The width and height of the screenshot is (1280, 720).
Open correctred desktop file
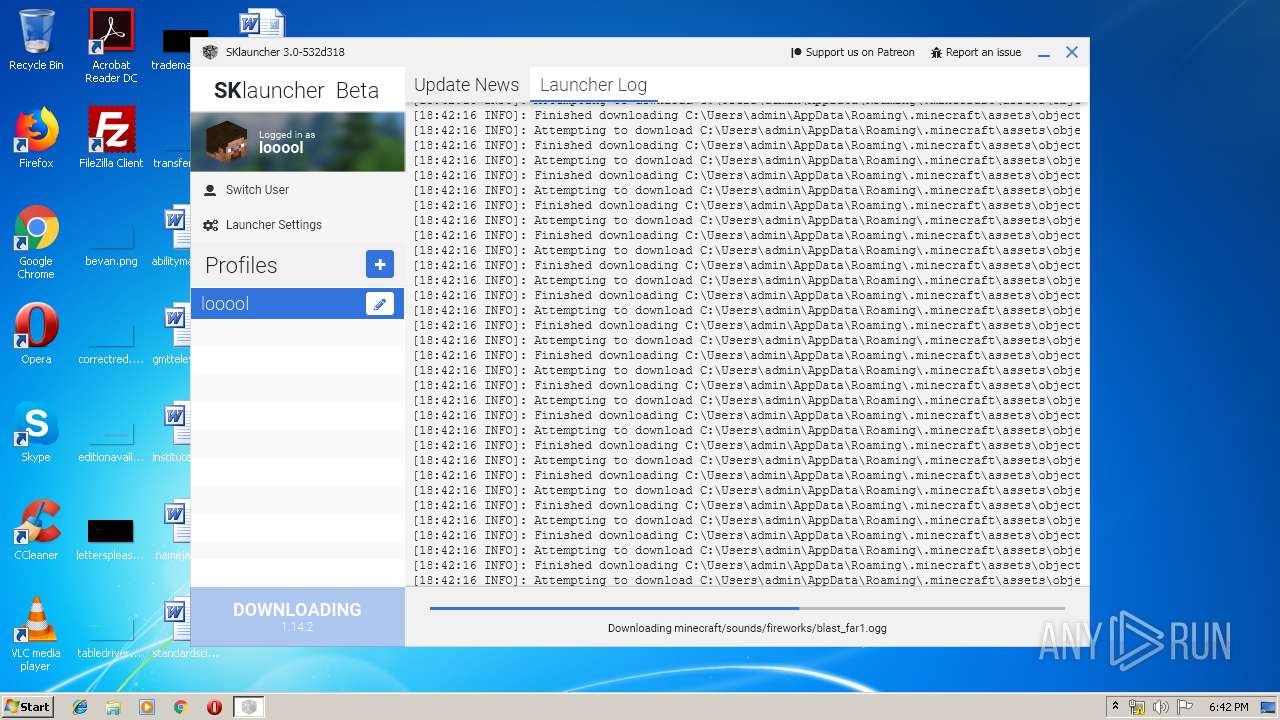[111, 340]
